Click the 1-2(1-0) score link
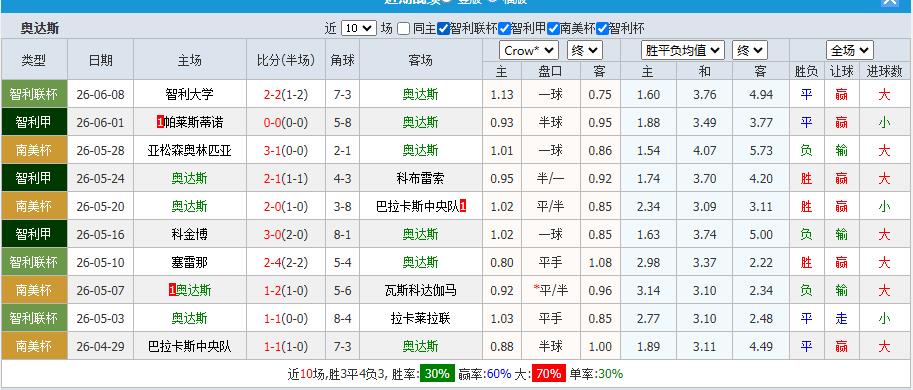Screen dimensions: 913x390 [286, 290]
